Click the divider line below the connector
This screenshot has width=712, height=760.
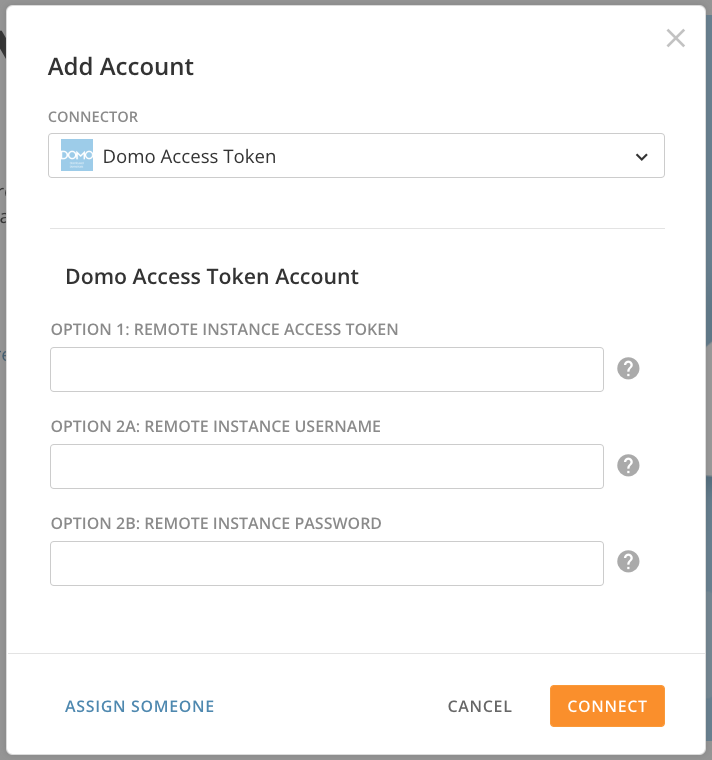click(x=357, y=228)
